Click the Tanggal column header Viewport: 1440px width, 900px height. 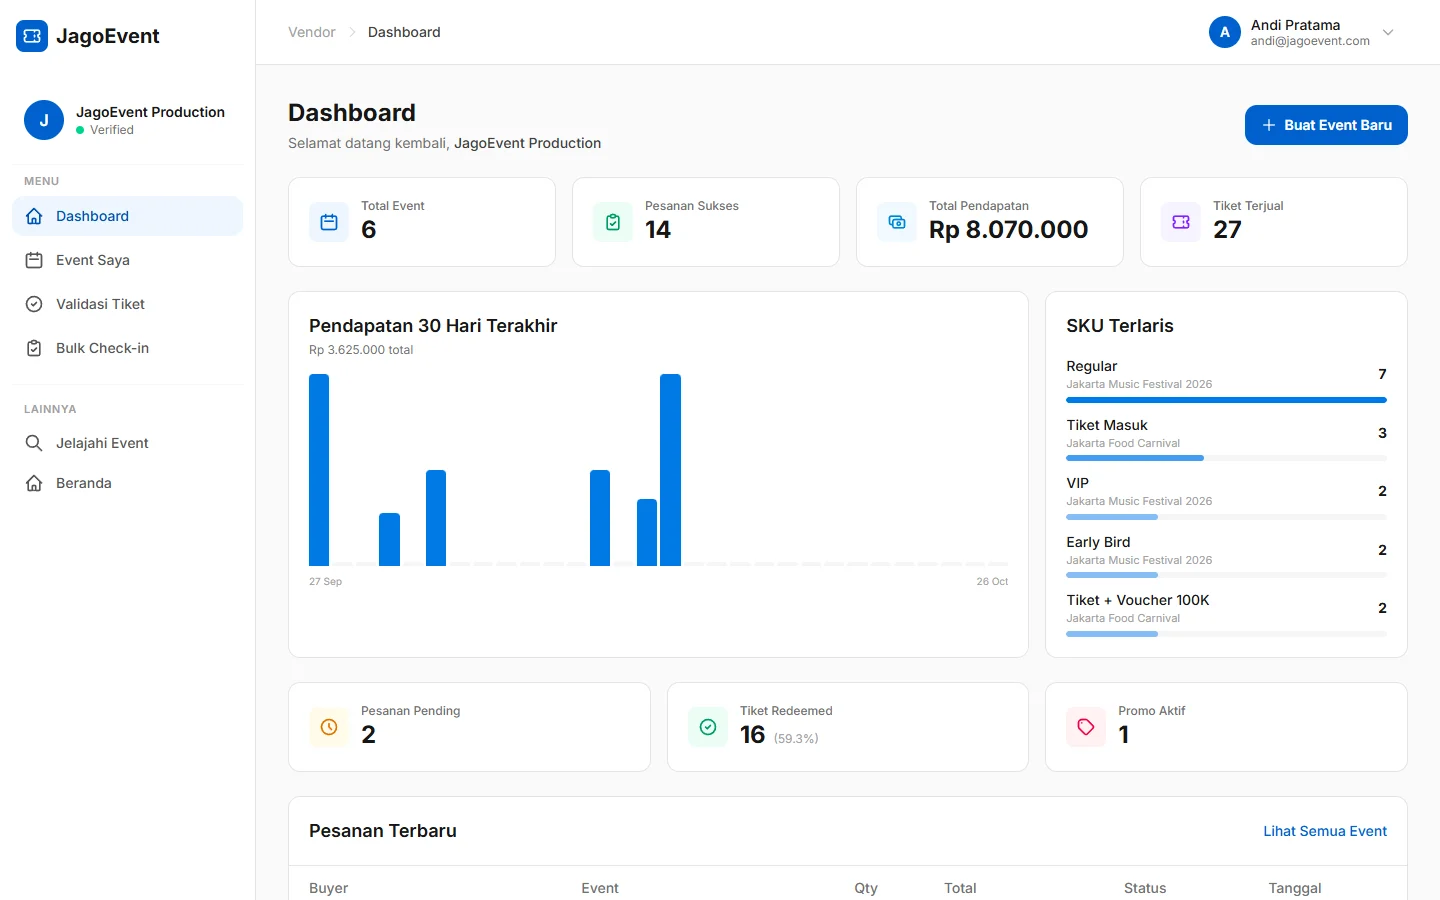[x=1295, y=888]
